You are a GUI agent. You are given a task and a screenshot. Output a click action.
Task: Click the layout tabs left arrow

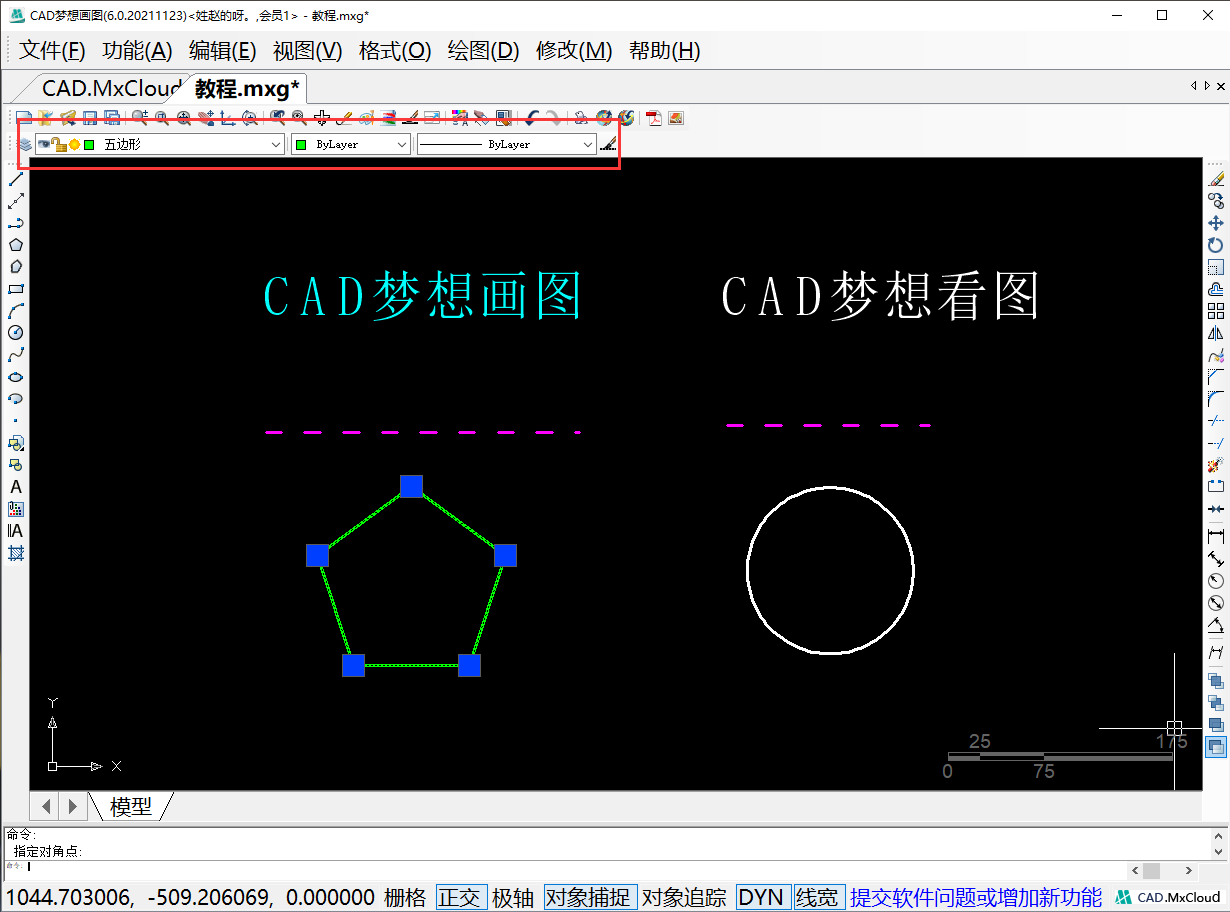pos(46,805)
